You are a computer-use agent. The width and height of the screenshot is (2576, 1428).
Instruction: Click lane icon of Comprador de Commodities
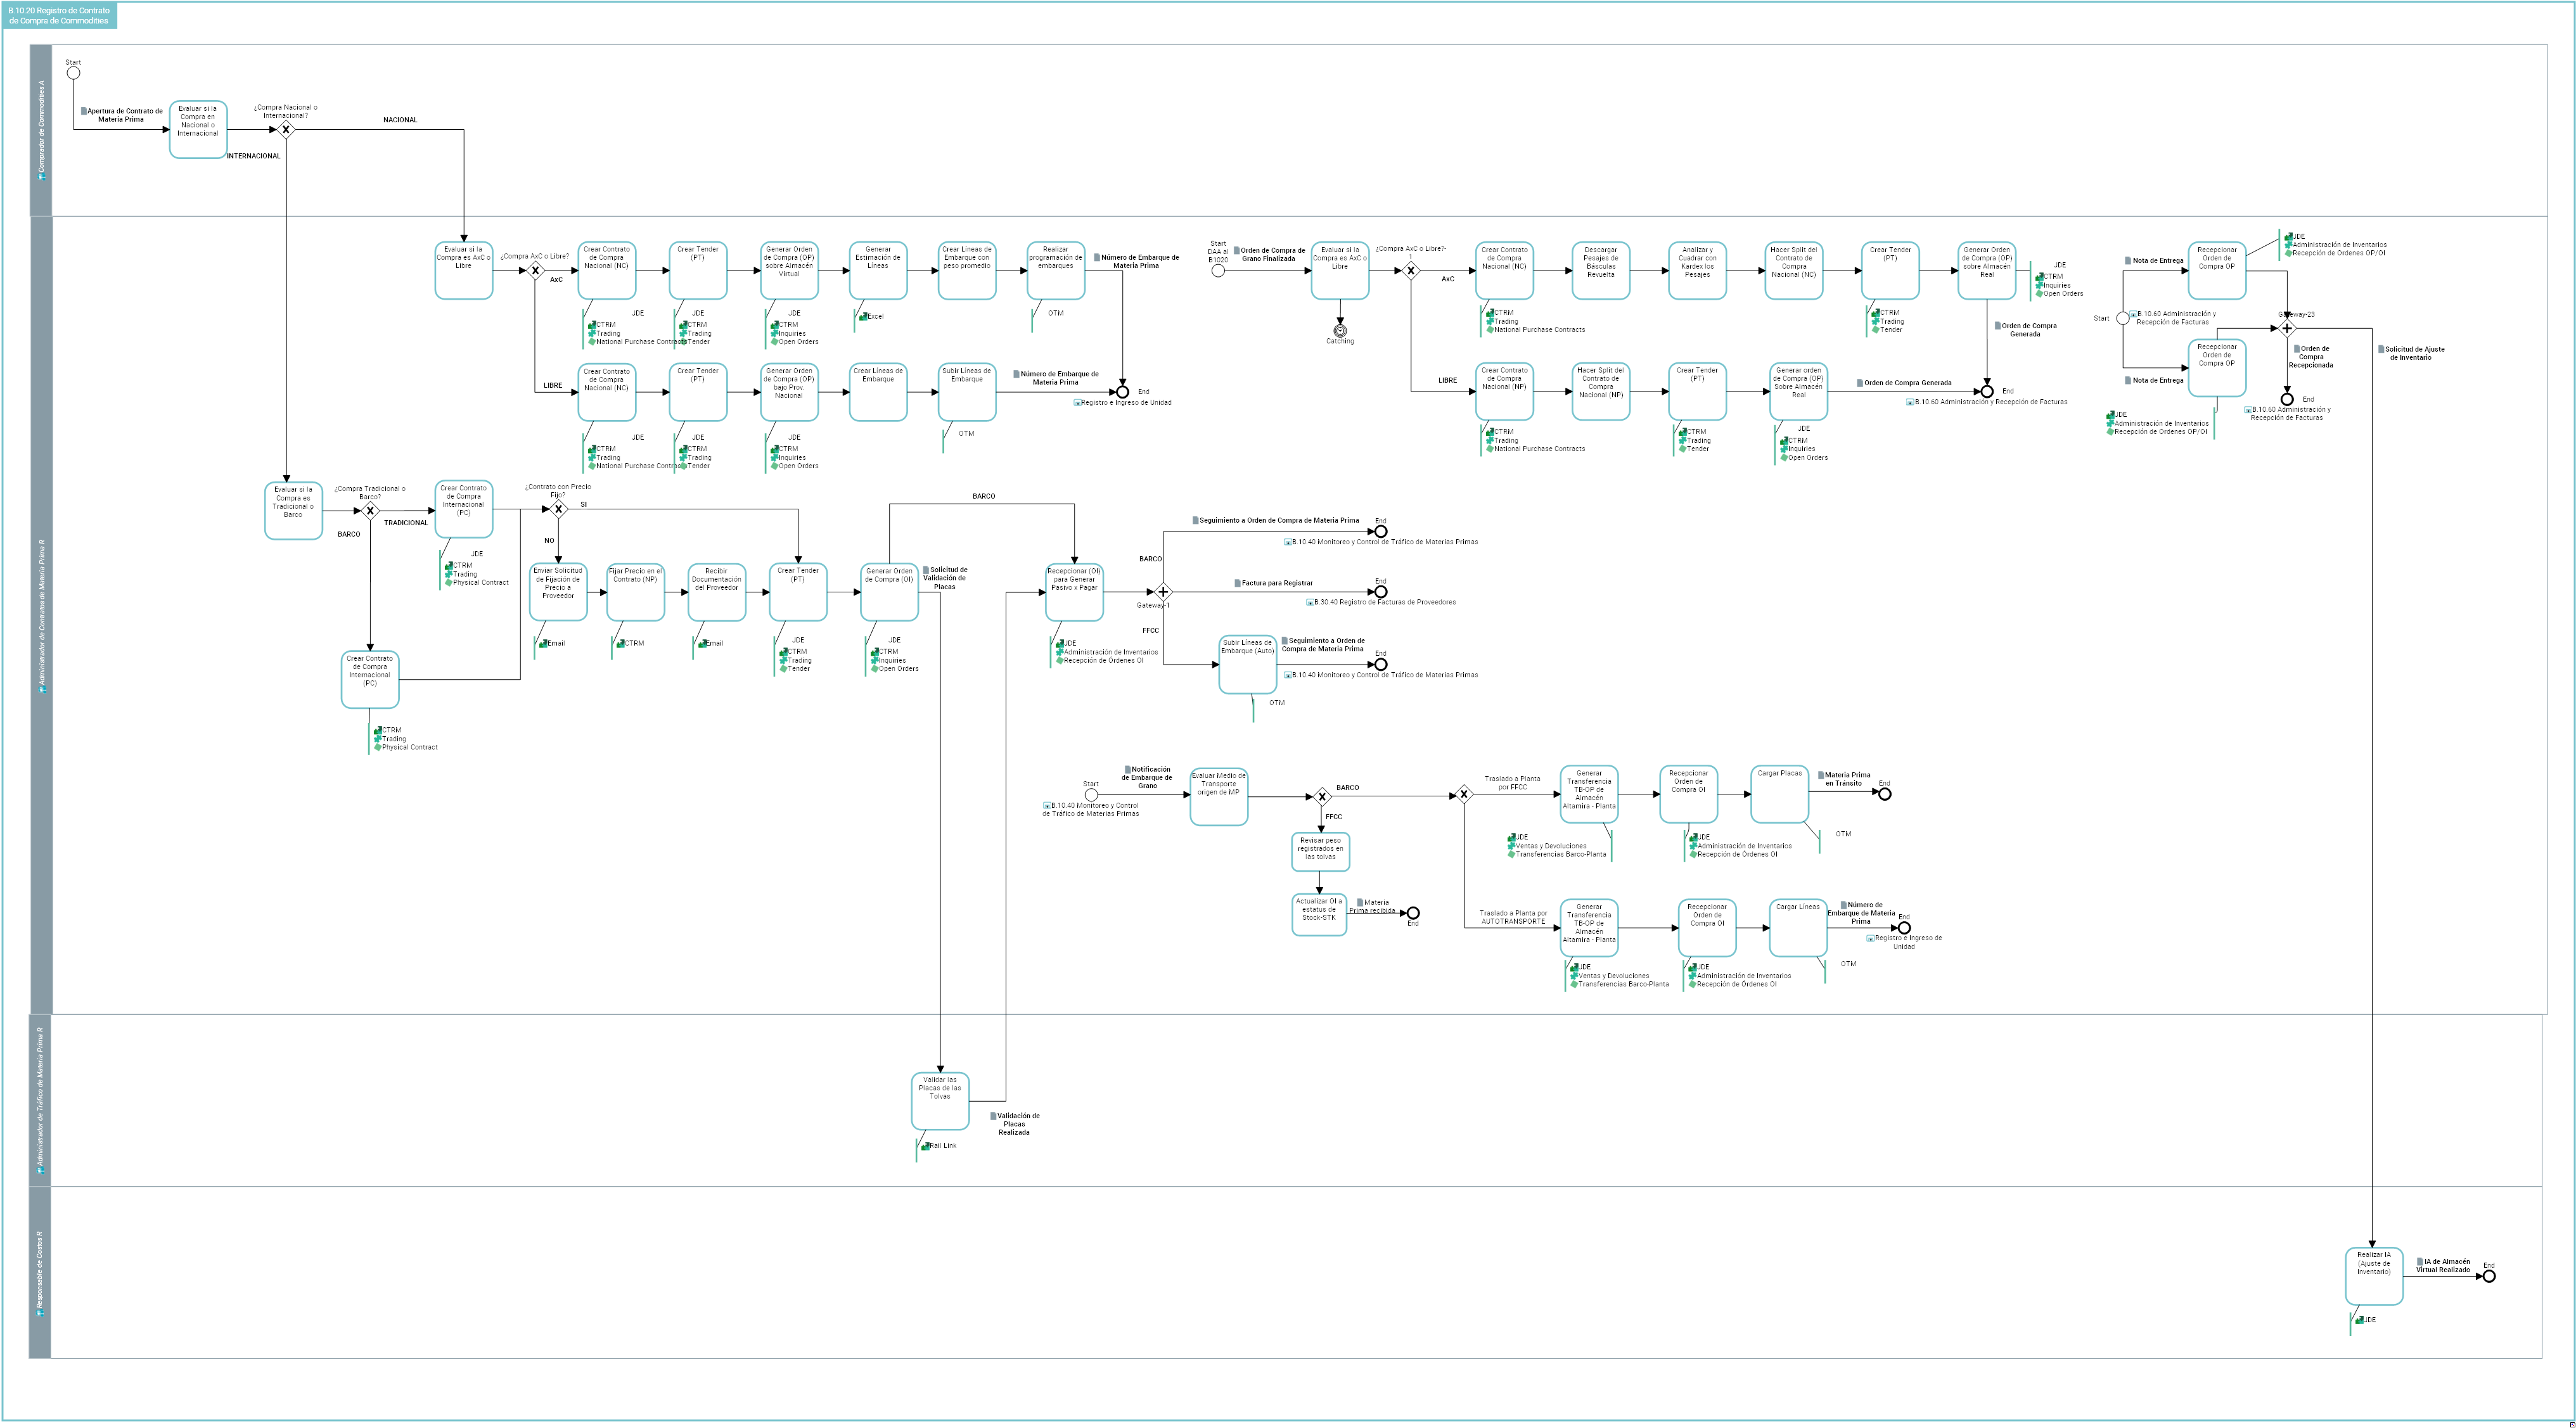coord(41,176)
